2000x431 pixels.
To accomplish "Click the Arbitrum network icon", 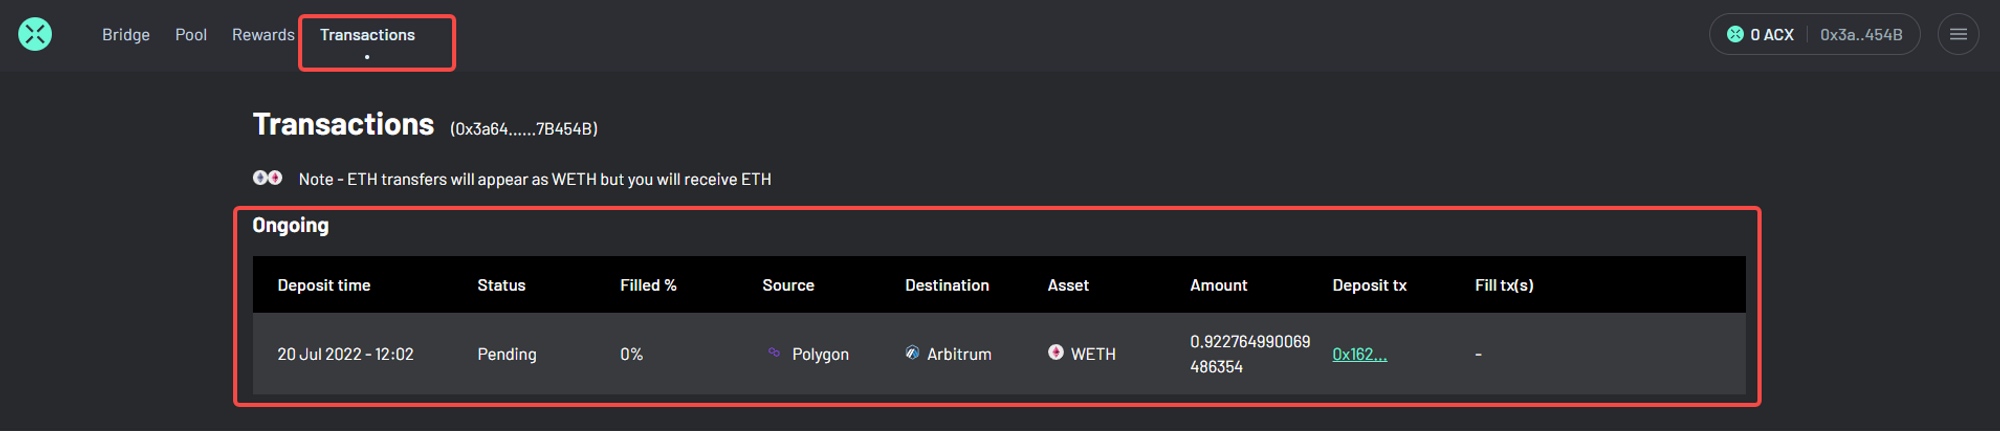I will coord(912,352).
